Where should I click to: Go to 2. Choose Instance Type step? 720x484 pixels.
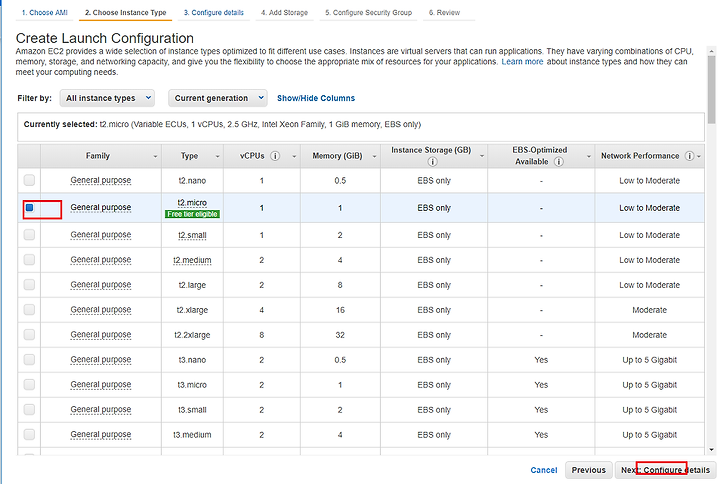coord(125,12)
